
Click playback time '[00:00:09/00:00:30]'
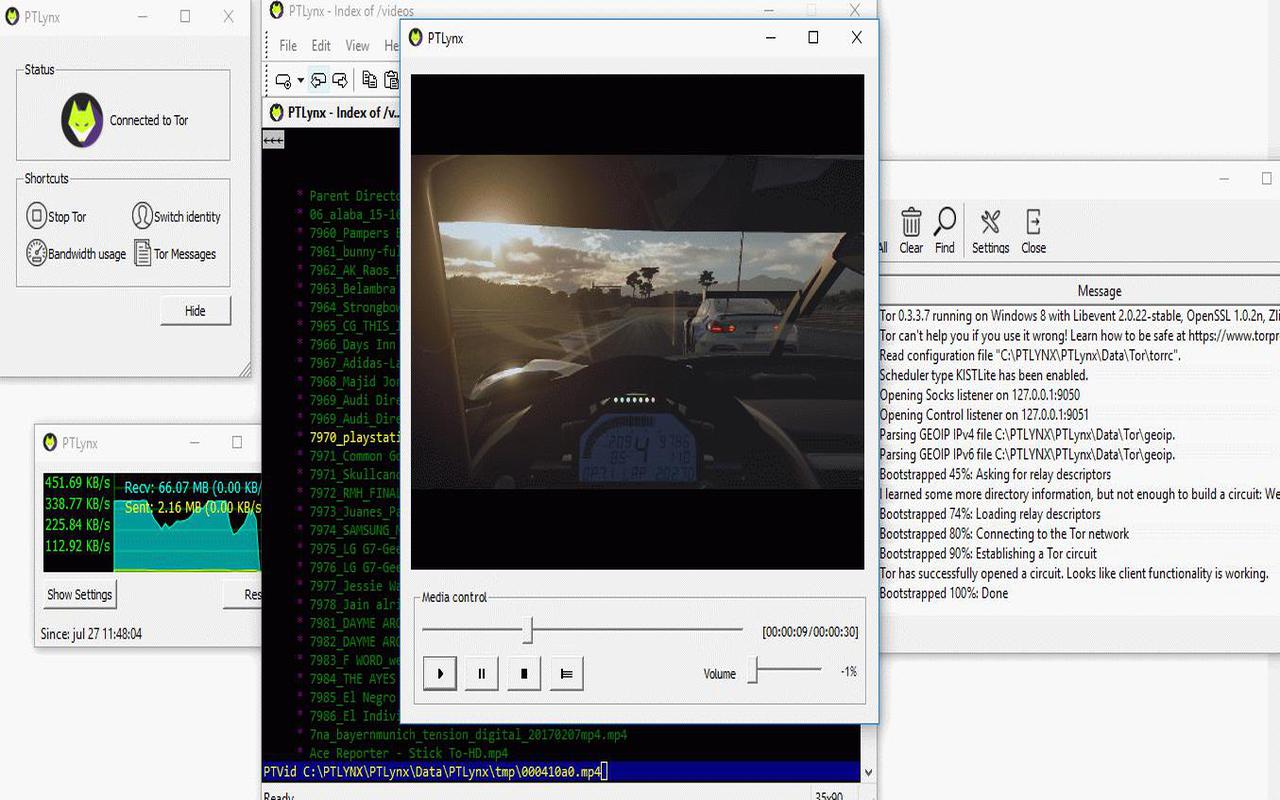(x=810, y=632)
